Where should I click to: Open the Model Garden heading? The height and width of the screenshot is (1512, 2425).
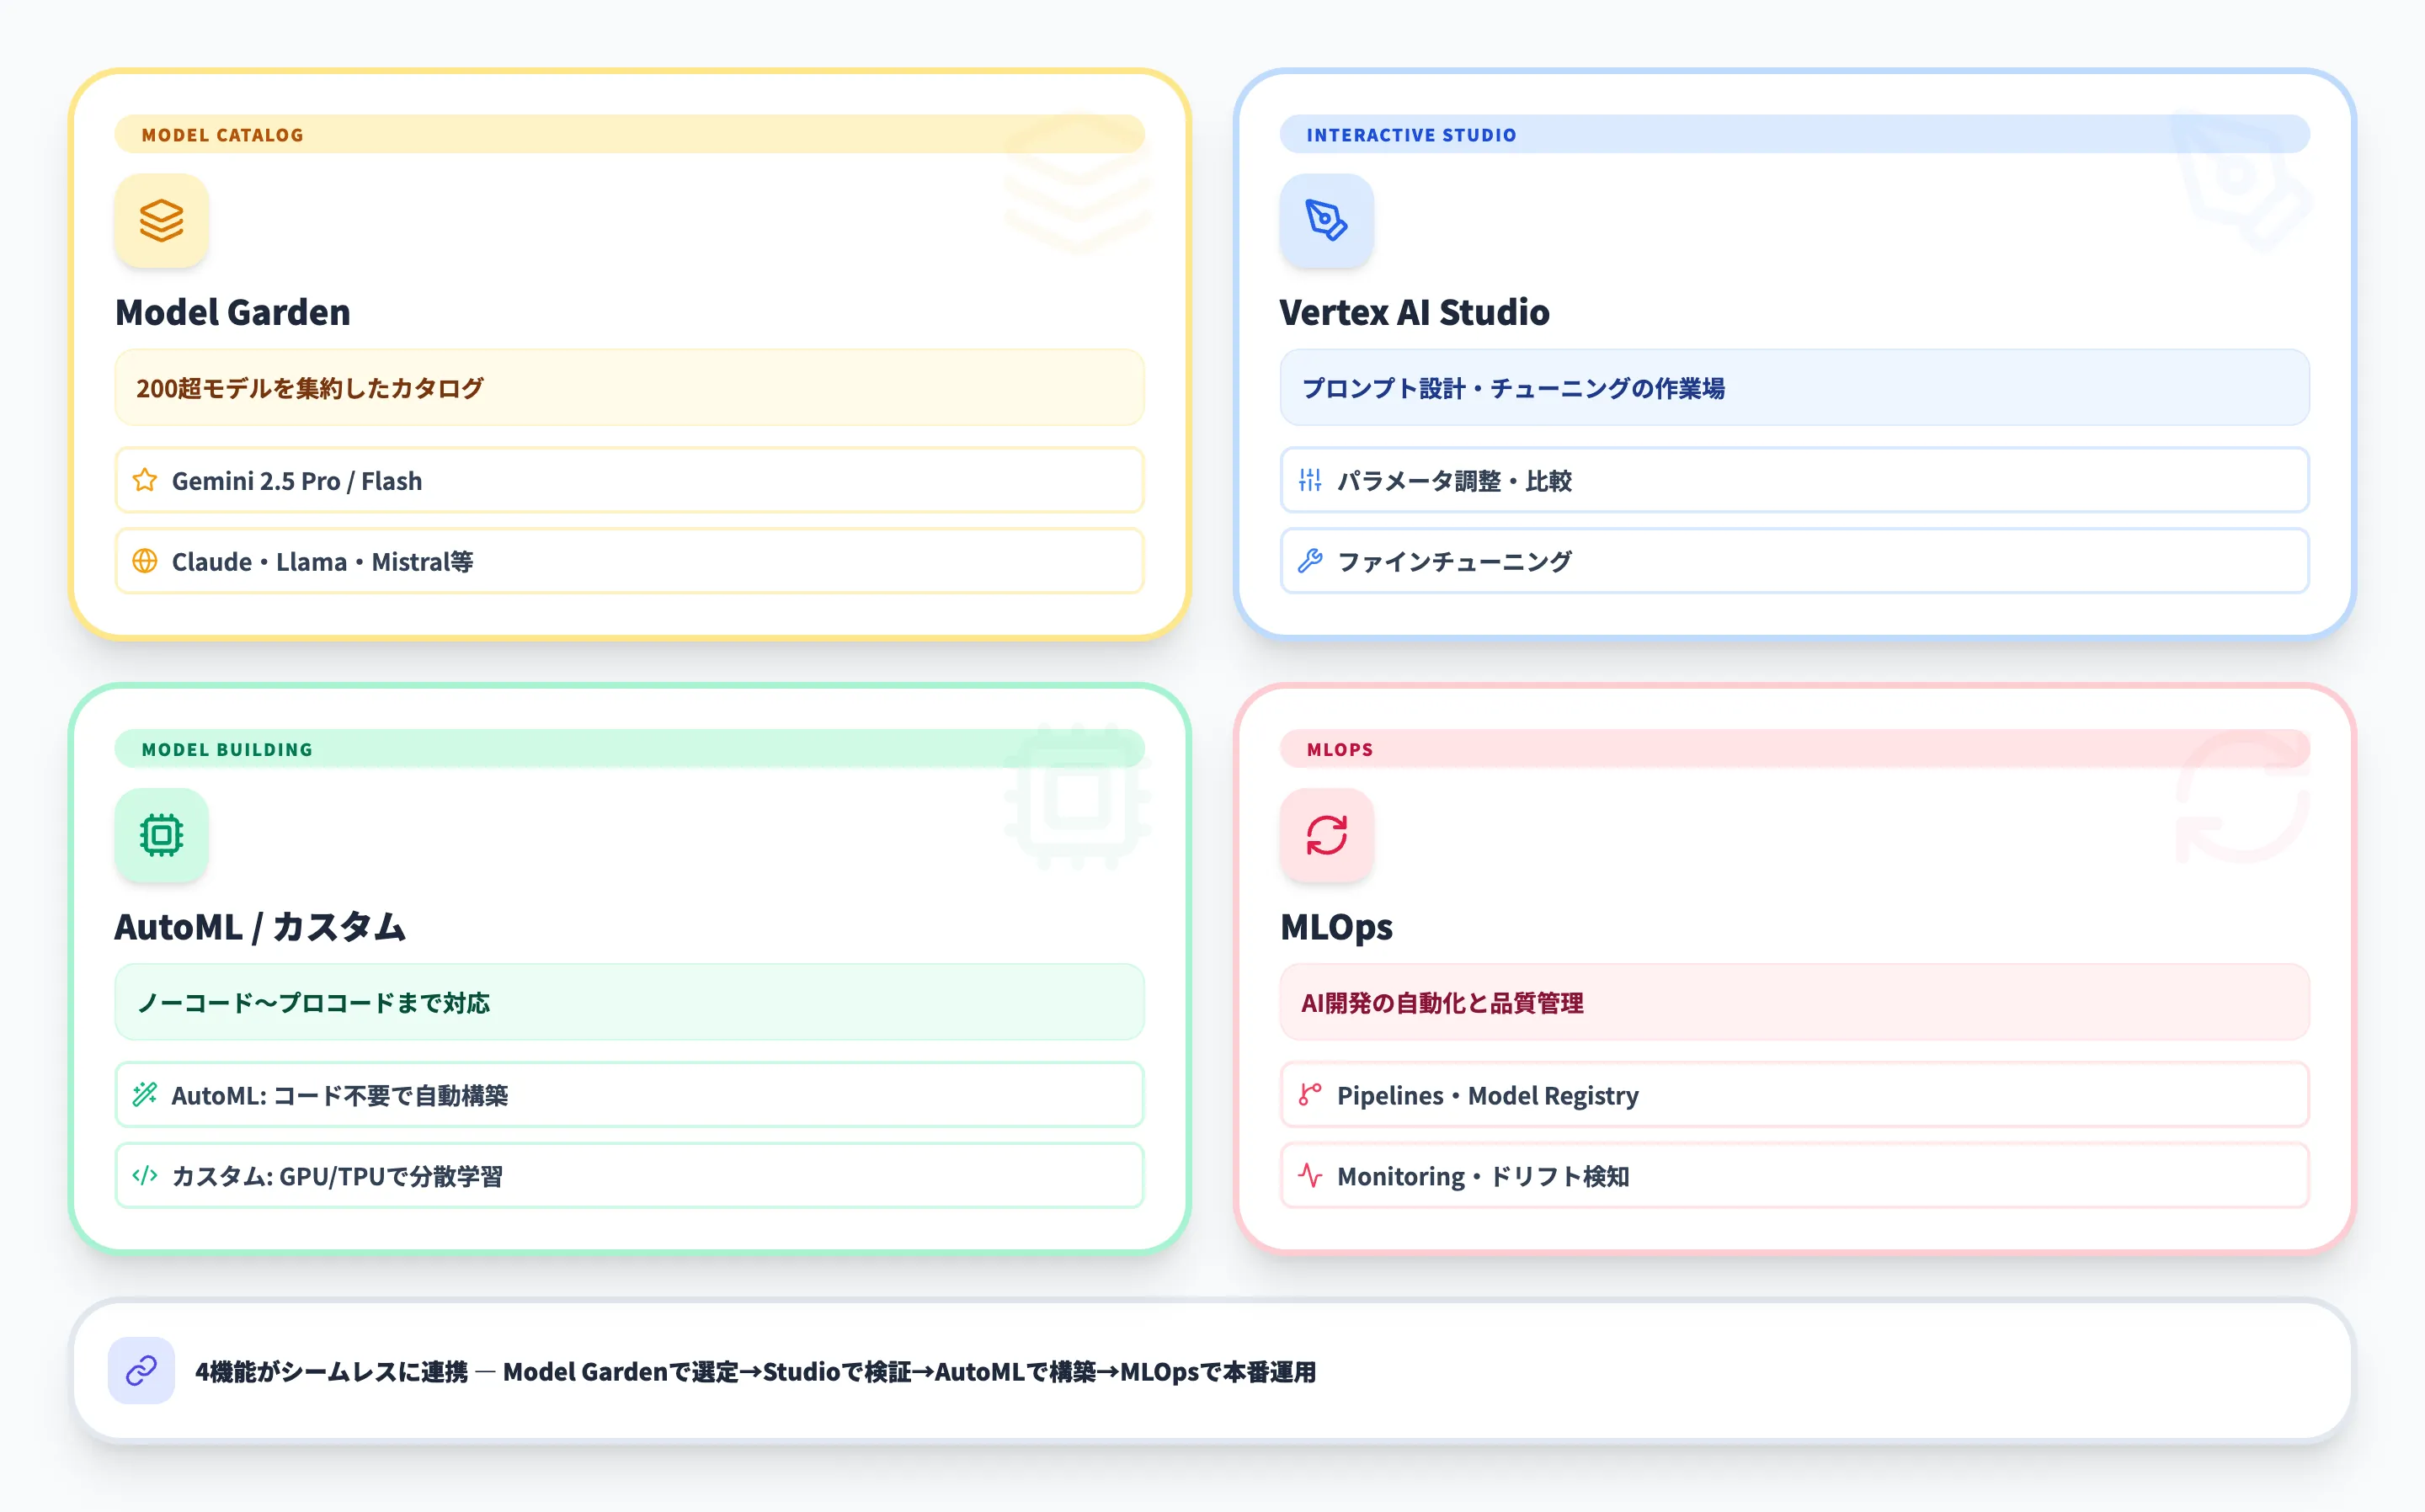pyautogui.click(x=232, y=312)
